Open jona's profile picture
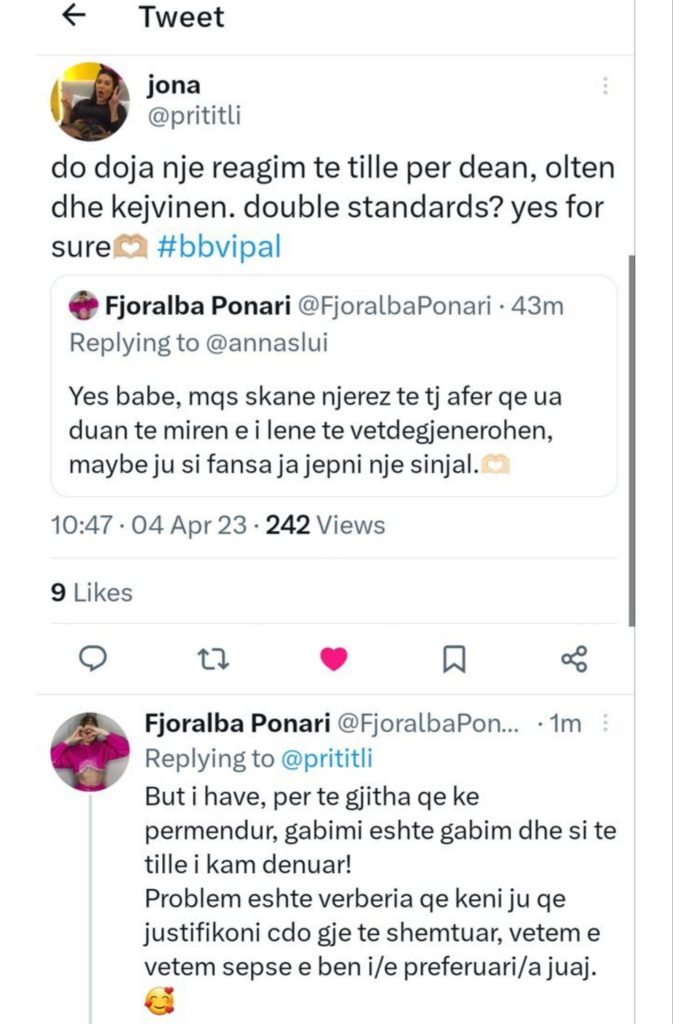This screenshot has width=673, height=1024. (x=89, y=102)
